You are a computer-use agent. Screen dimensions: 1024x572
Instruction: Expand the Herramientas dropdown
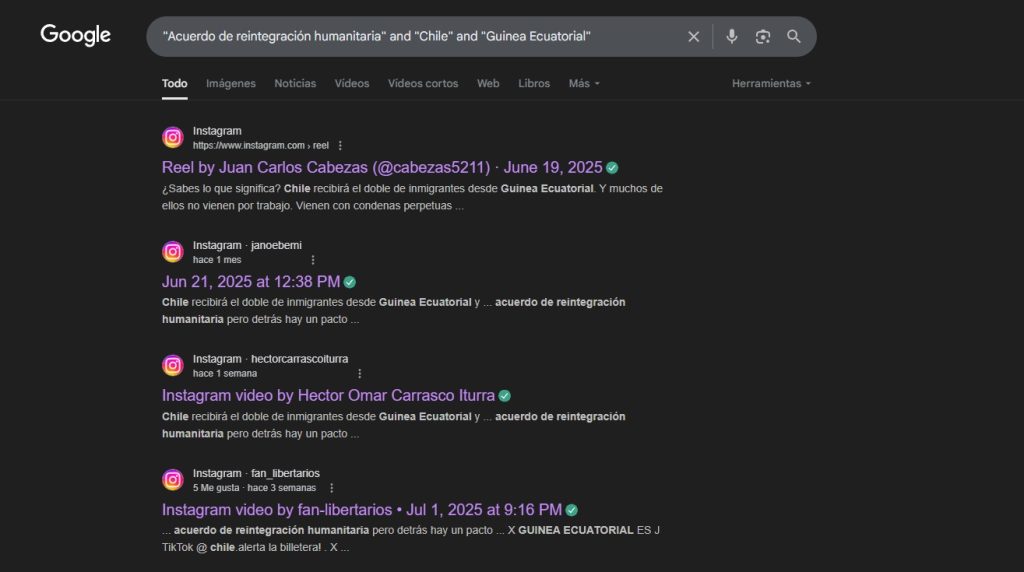tap(771, 84)
